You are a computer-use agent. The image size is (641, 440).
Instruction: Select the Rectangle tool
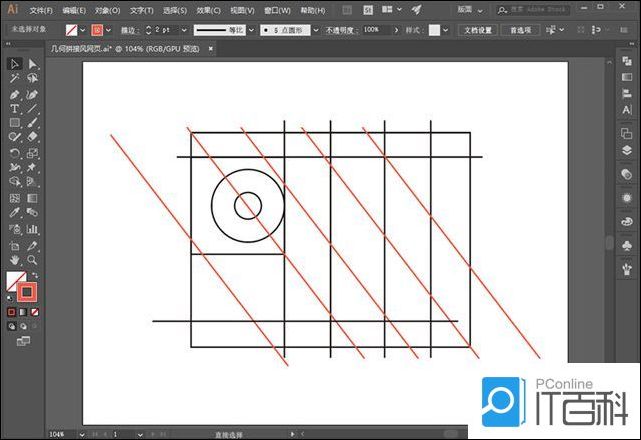15,123
